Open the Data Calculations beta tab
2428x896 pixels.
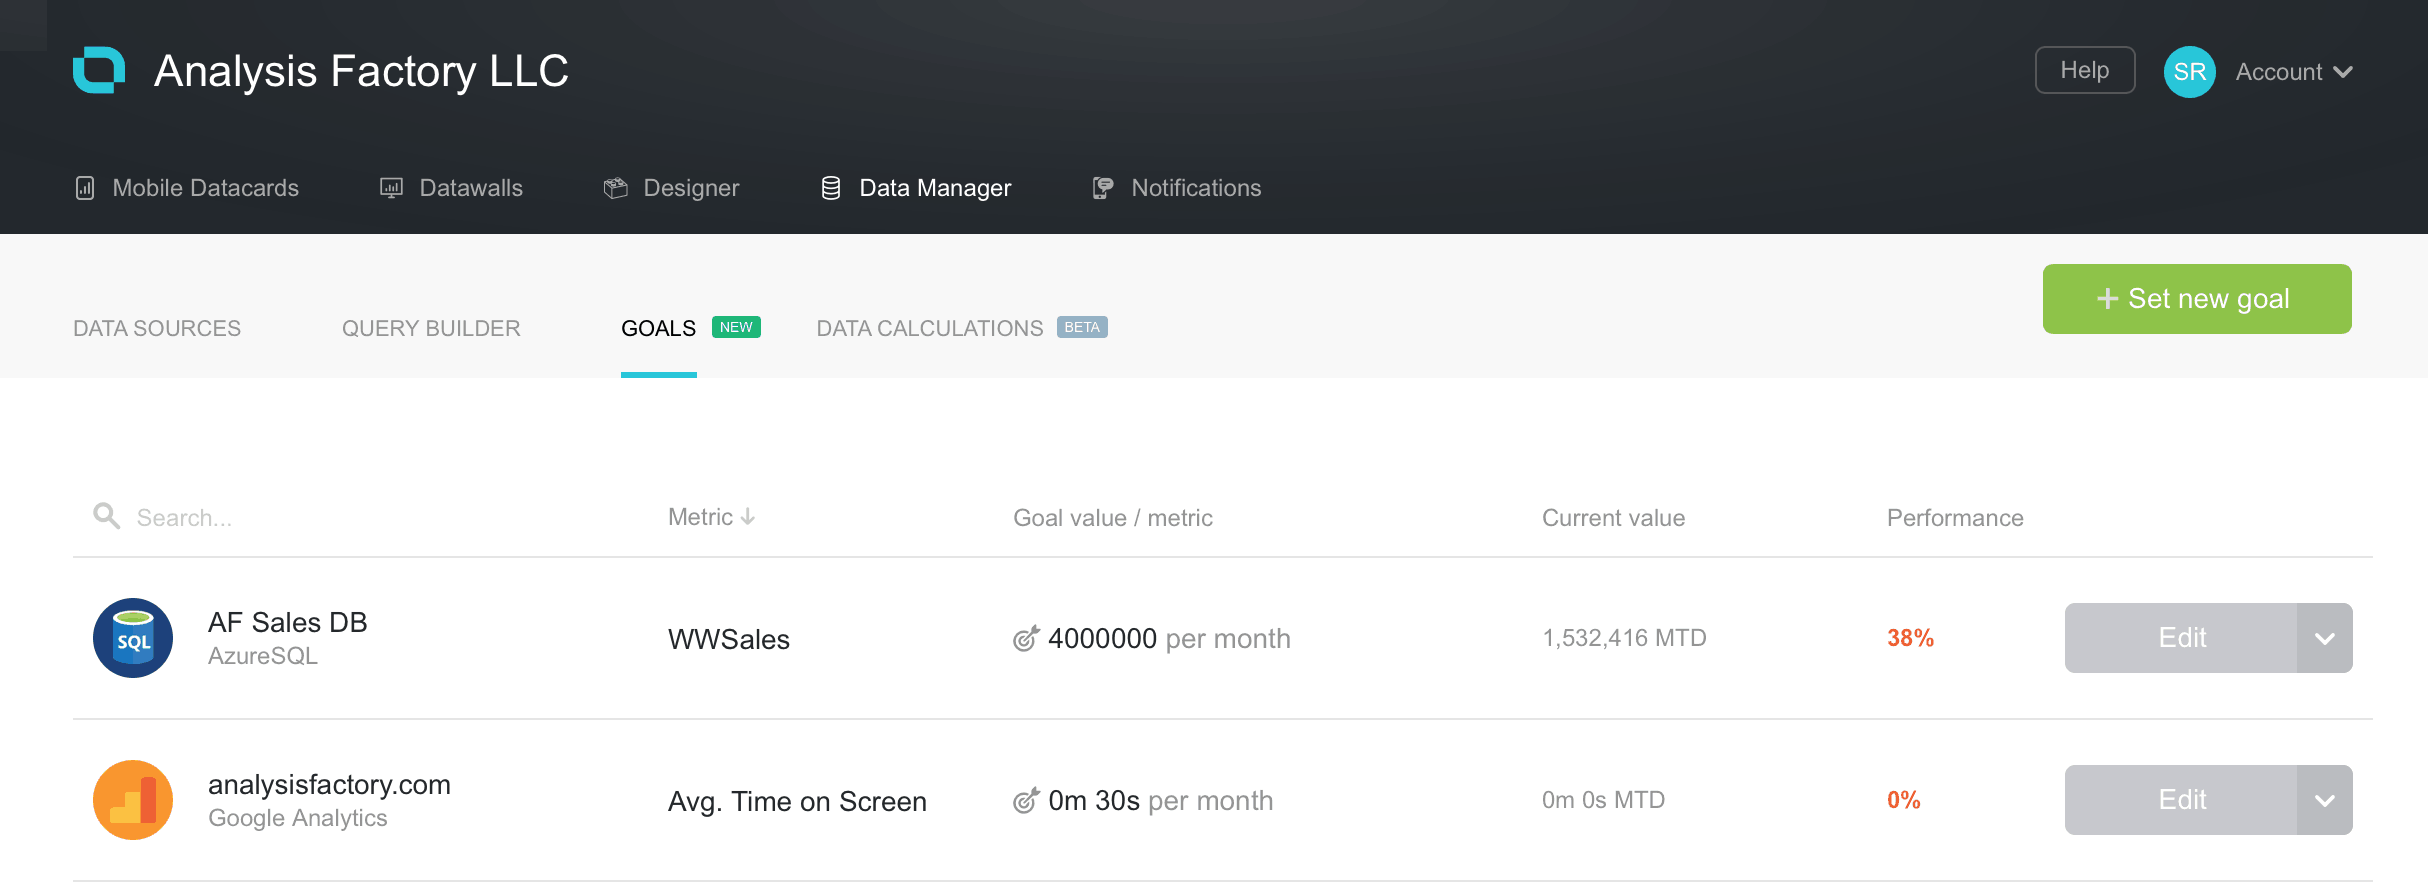point(930,328)
